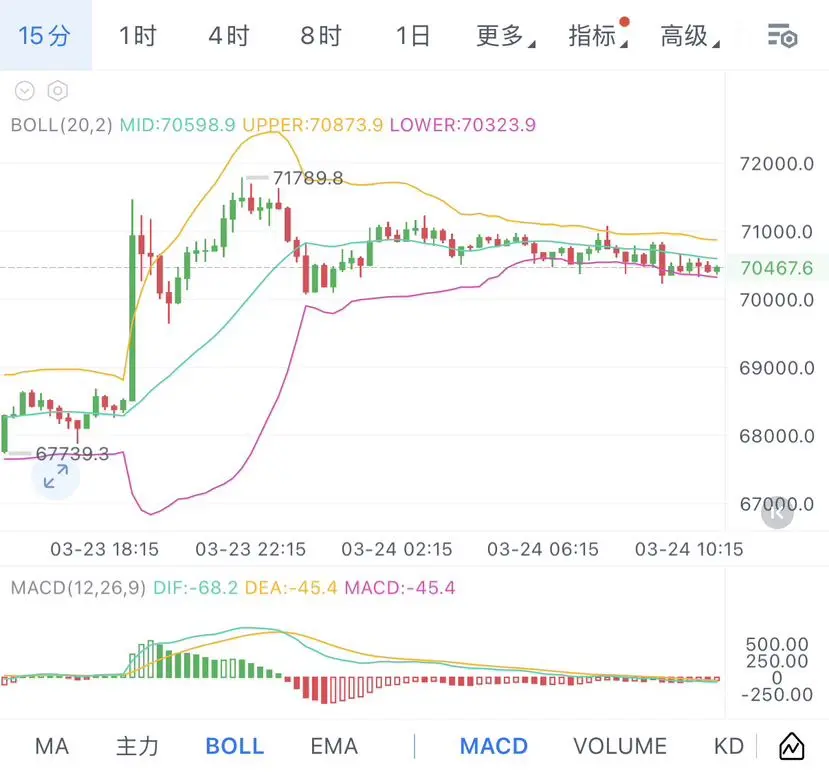The image size is (829, 773).
Task: Tap the UPPER:70873.9 value
Action: coord(312,125)
